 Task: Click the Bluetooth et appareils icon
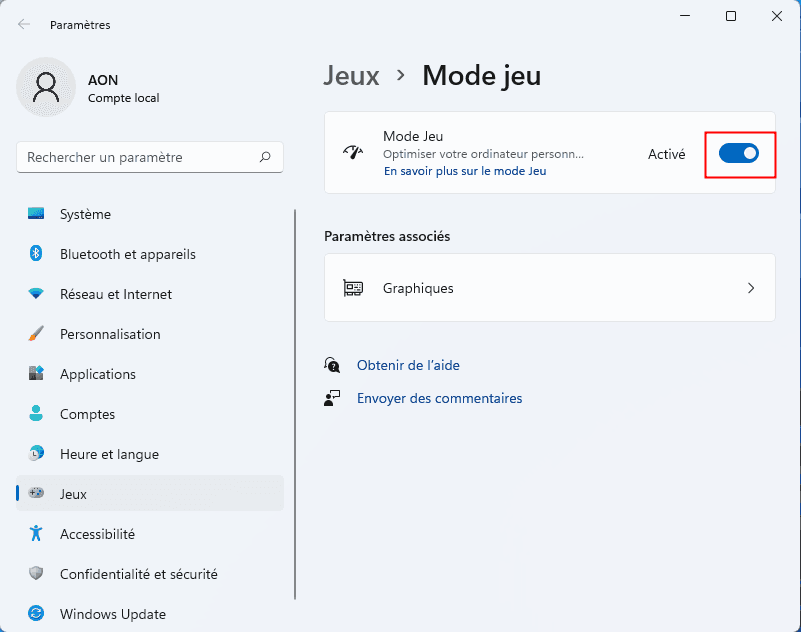click(x=37, y=254)
